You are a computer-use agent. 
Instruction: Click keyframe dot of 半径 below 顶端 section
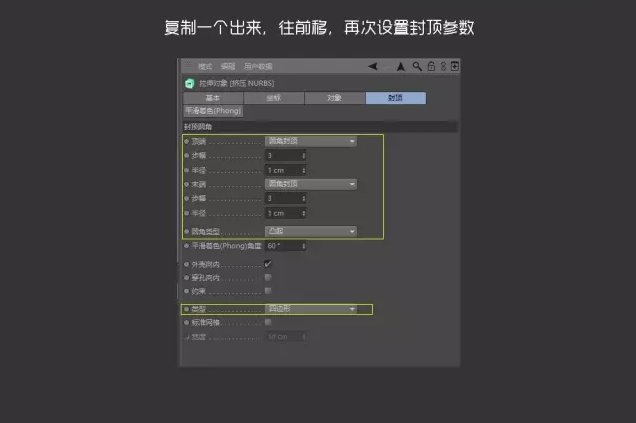pyautogui.click(x=187, y=170)
